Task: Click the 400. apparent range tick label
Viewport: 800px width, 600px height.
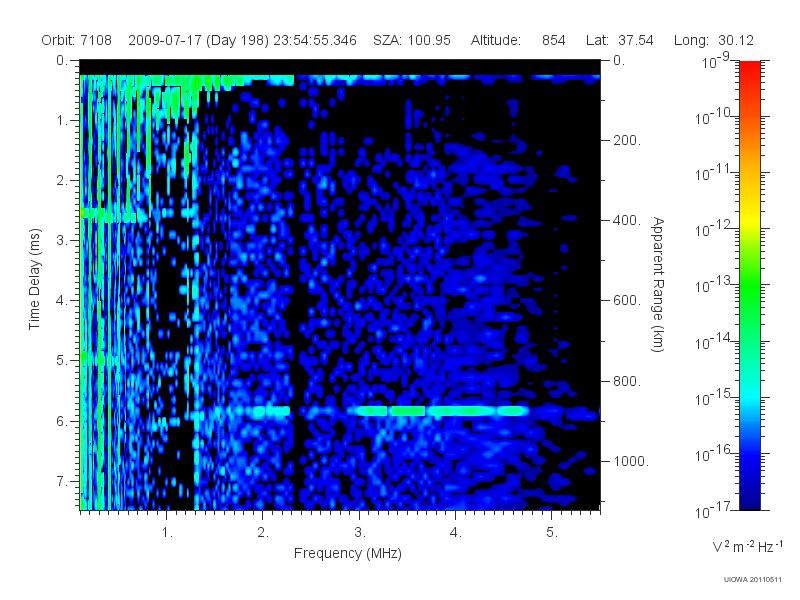Action: [x=627, y=220]
